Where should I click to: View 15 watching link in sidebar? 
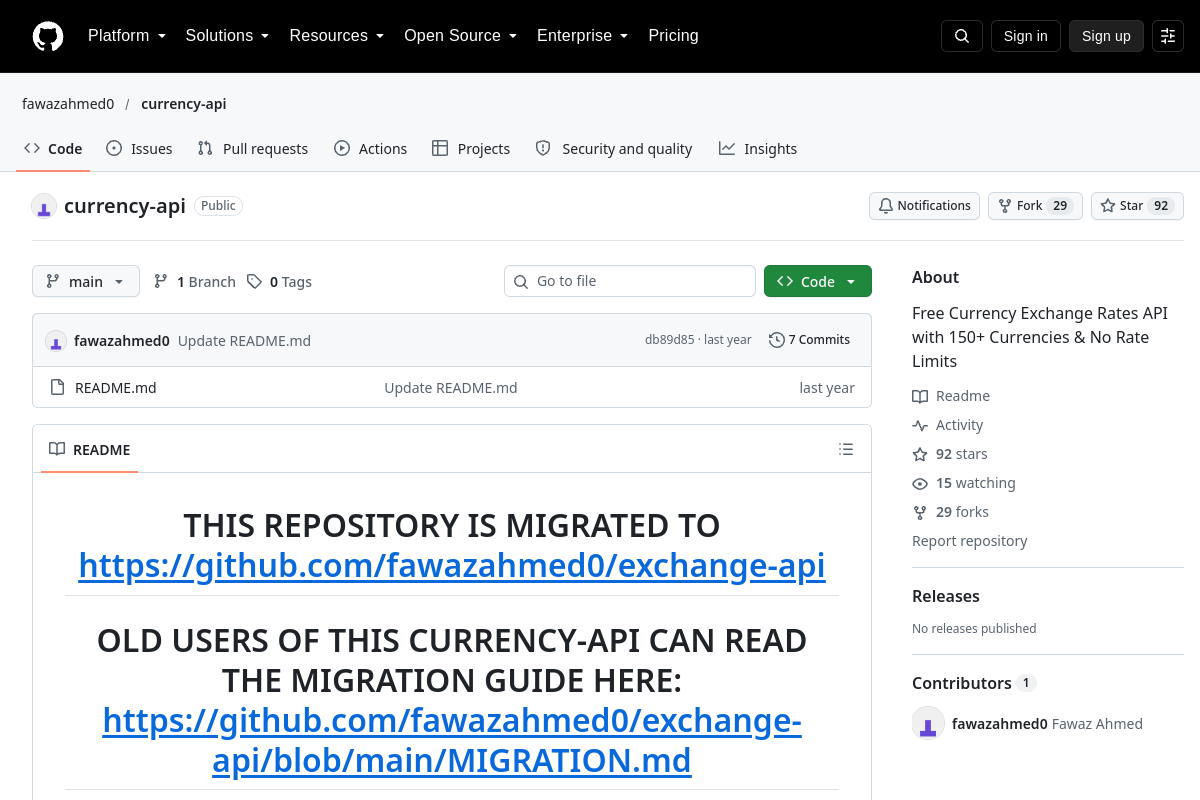click(x=964, y=483)
